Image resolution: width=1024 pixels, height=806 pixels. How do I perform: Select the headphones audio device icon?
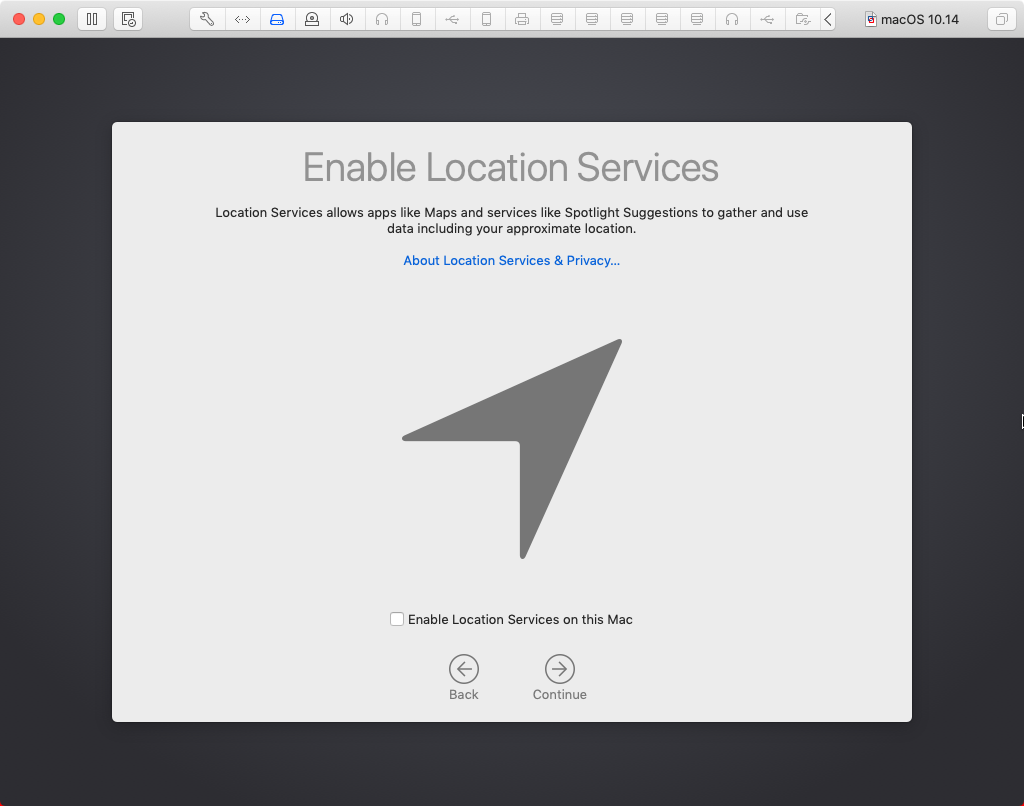pyautogui.click(x=382, y=18)
